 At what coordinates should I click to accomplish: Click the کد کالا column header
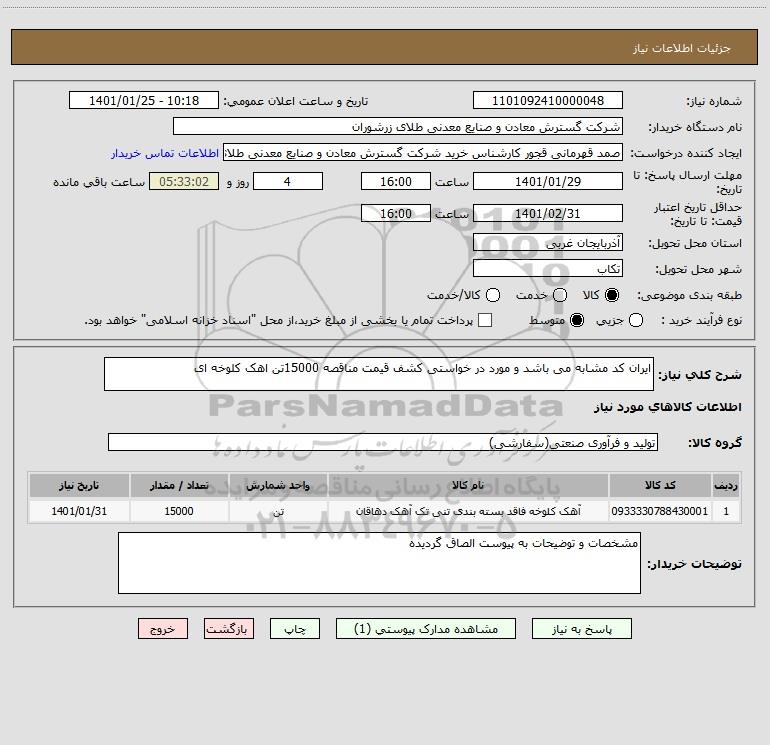pos(660,485)
